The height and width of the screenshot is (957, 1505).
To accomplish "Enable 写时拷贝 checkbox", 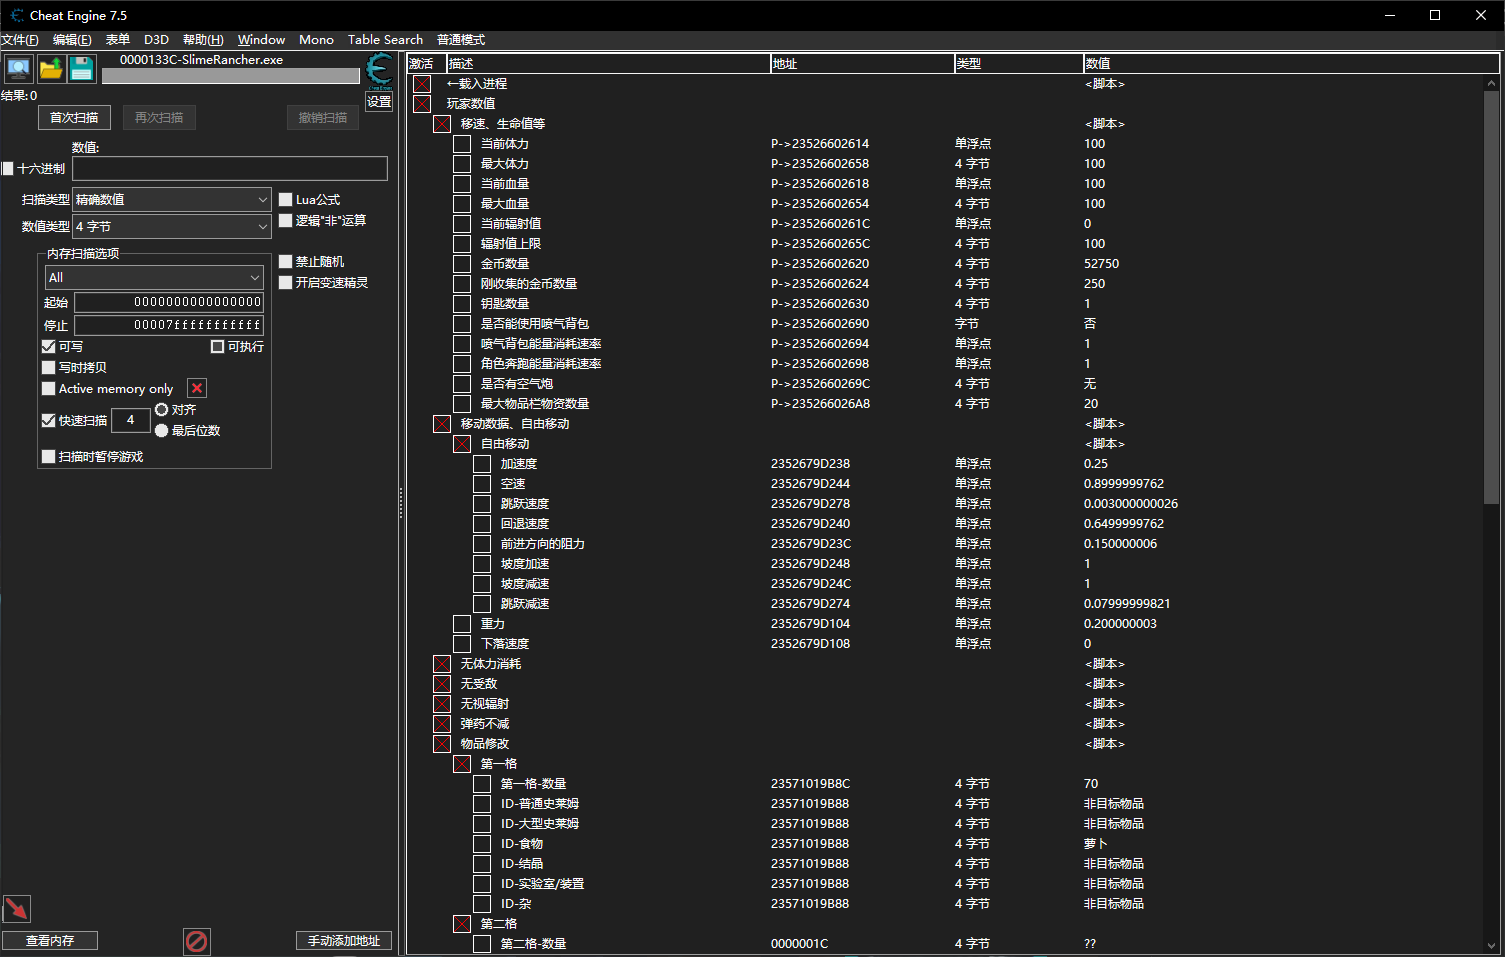I will (48, 368).
